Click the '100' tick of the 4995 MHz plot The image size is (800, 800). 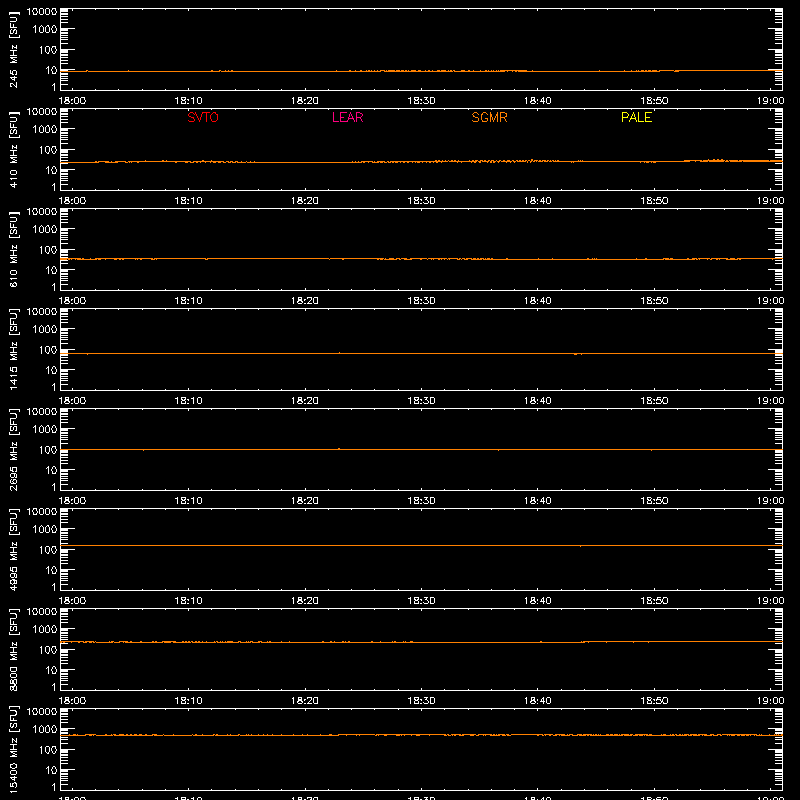[48, 550]
